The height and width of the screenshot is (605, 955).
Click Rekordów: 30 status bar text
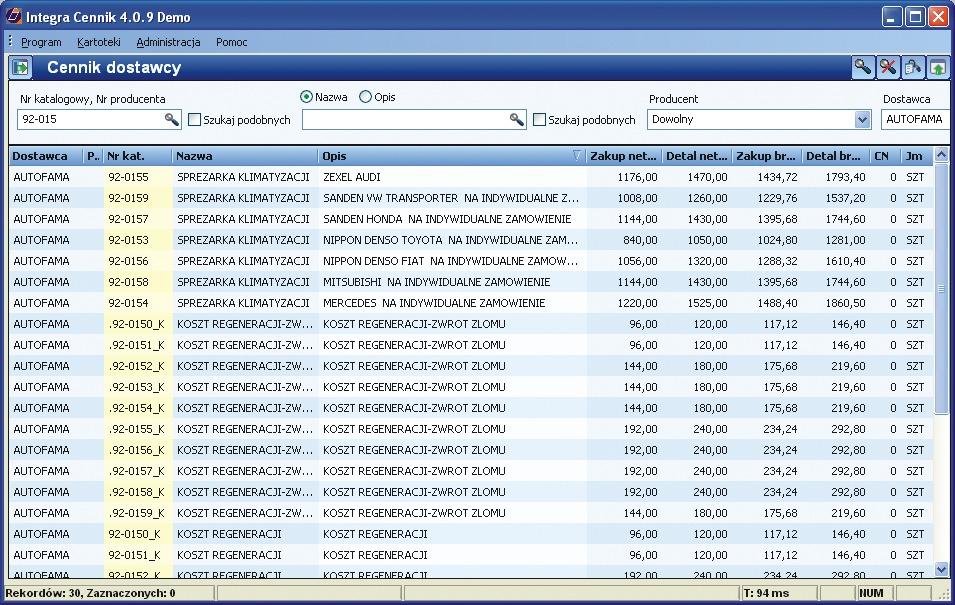coord(90,593)
